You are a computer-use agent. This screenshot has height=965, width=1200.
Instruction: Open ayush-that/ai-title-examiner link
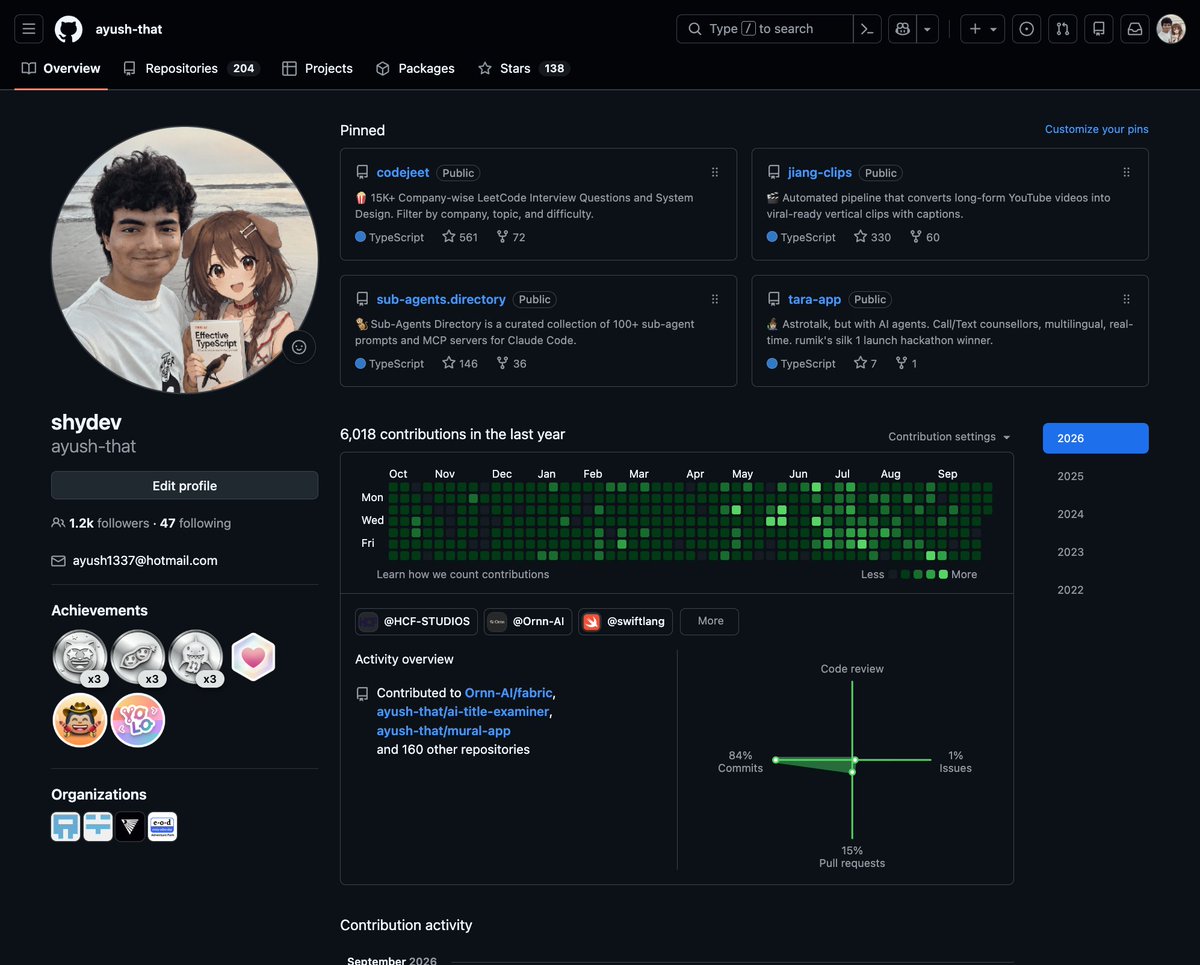click(x=463, y=711)
